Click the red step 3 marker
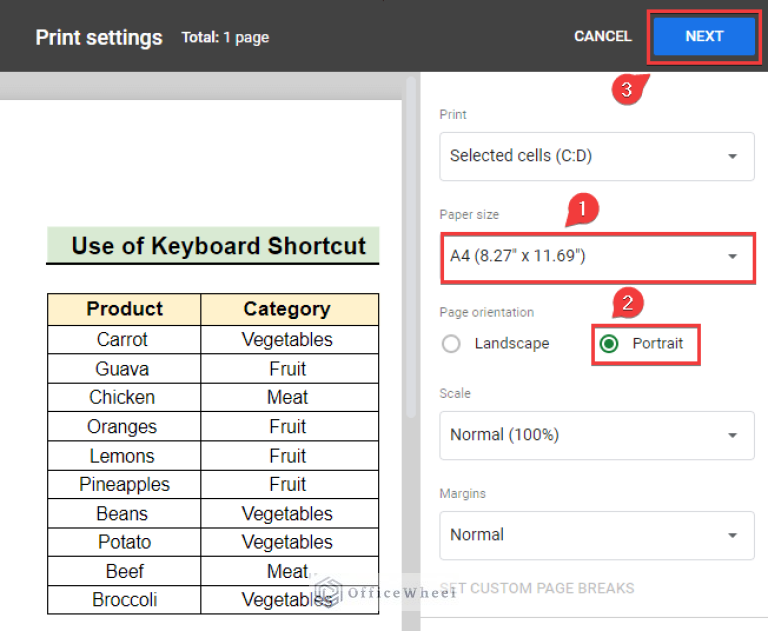768x631 pixels. [x=627, y=89]
